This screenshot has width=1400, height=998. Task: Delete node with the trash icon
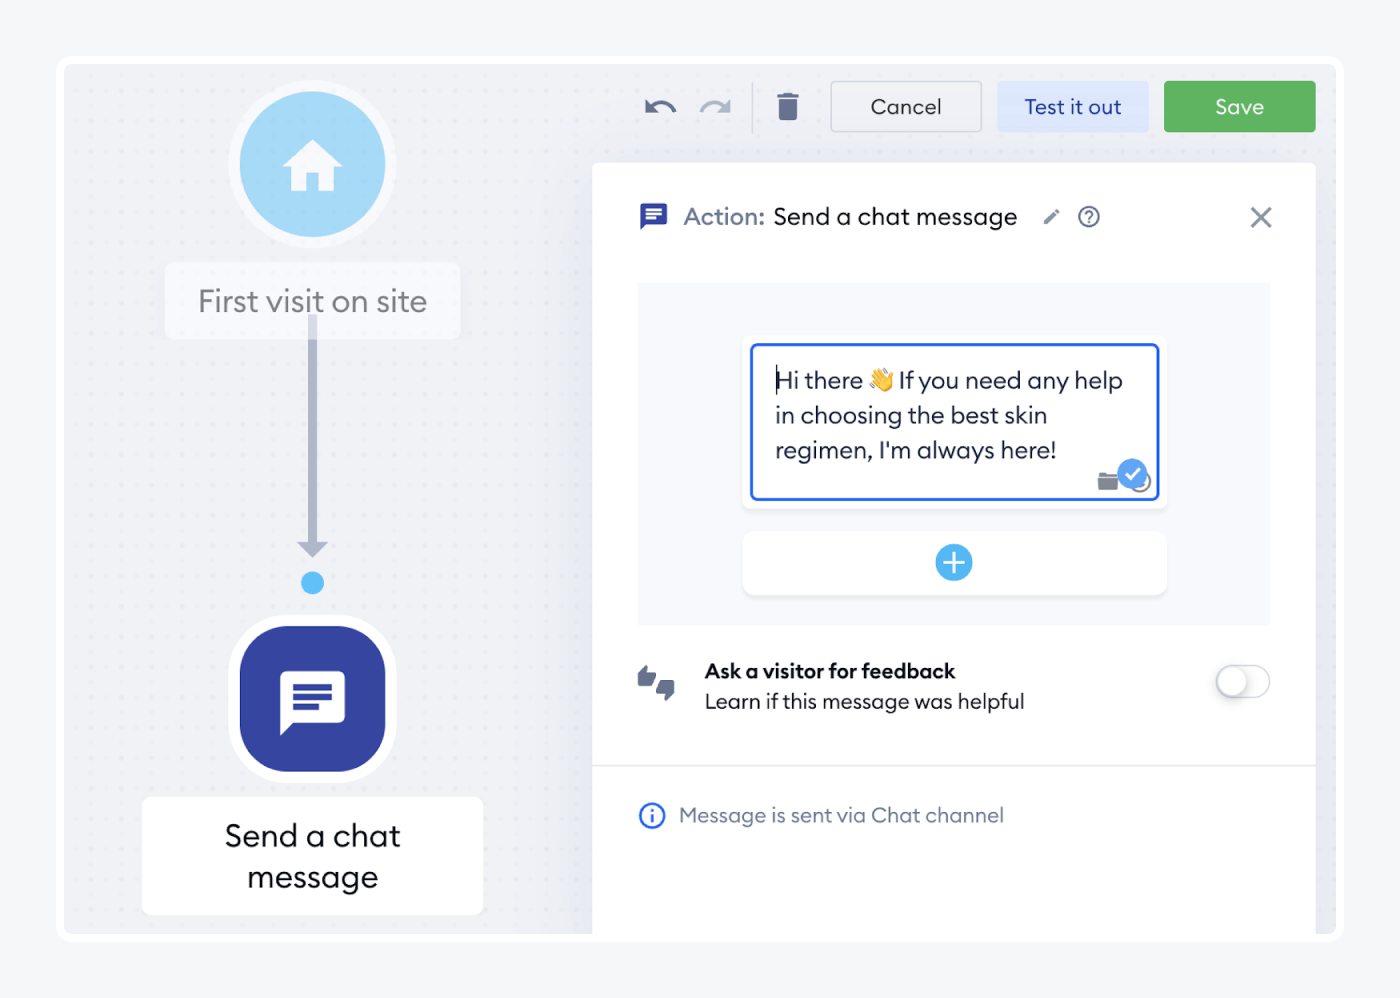coord(788,106)
